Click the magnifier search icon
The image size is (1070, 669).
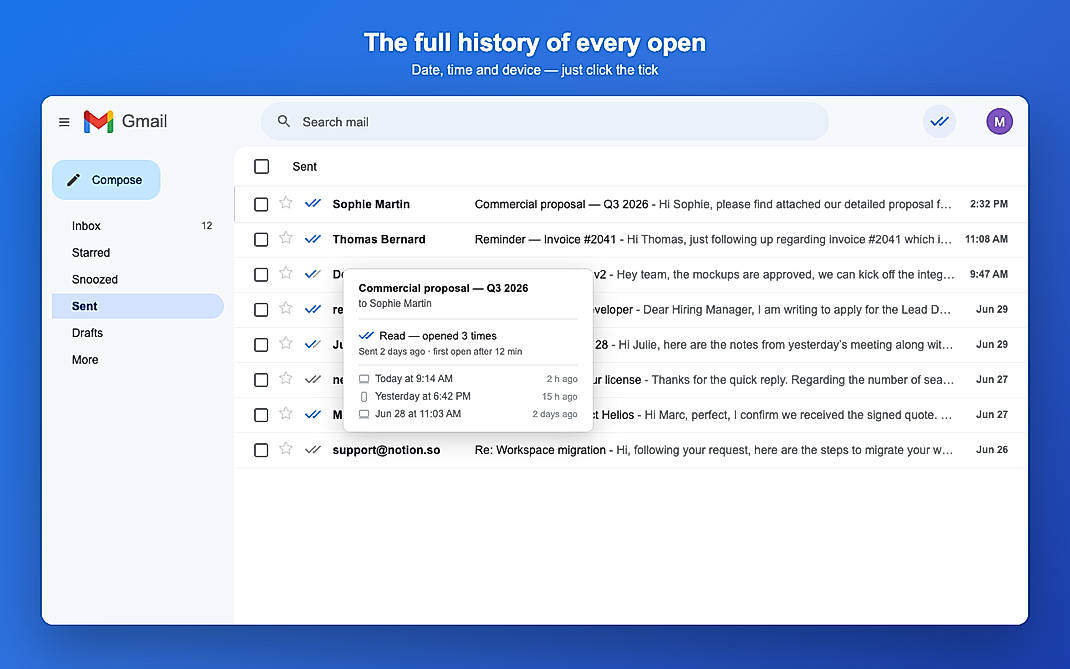(284, 122)
